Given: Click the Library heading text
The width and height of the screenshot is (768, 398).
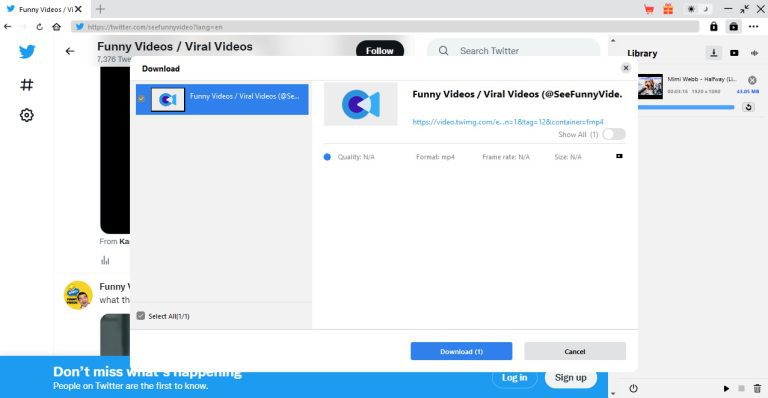Looking at the screenshot, I should (642, 53).
